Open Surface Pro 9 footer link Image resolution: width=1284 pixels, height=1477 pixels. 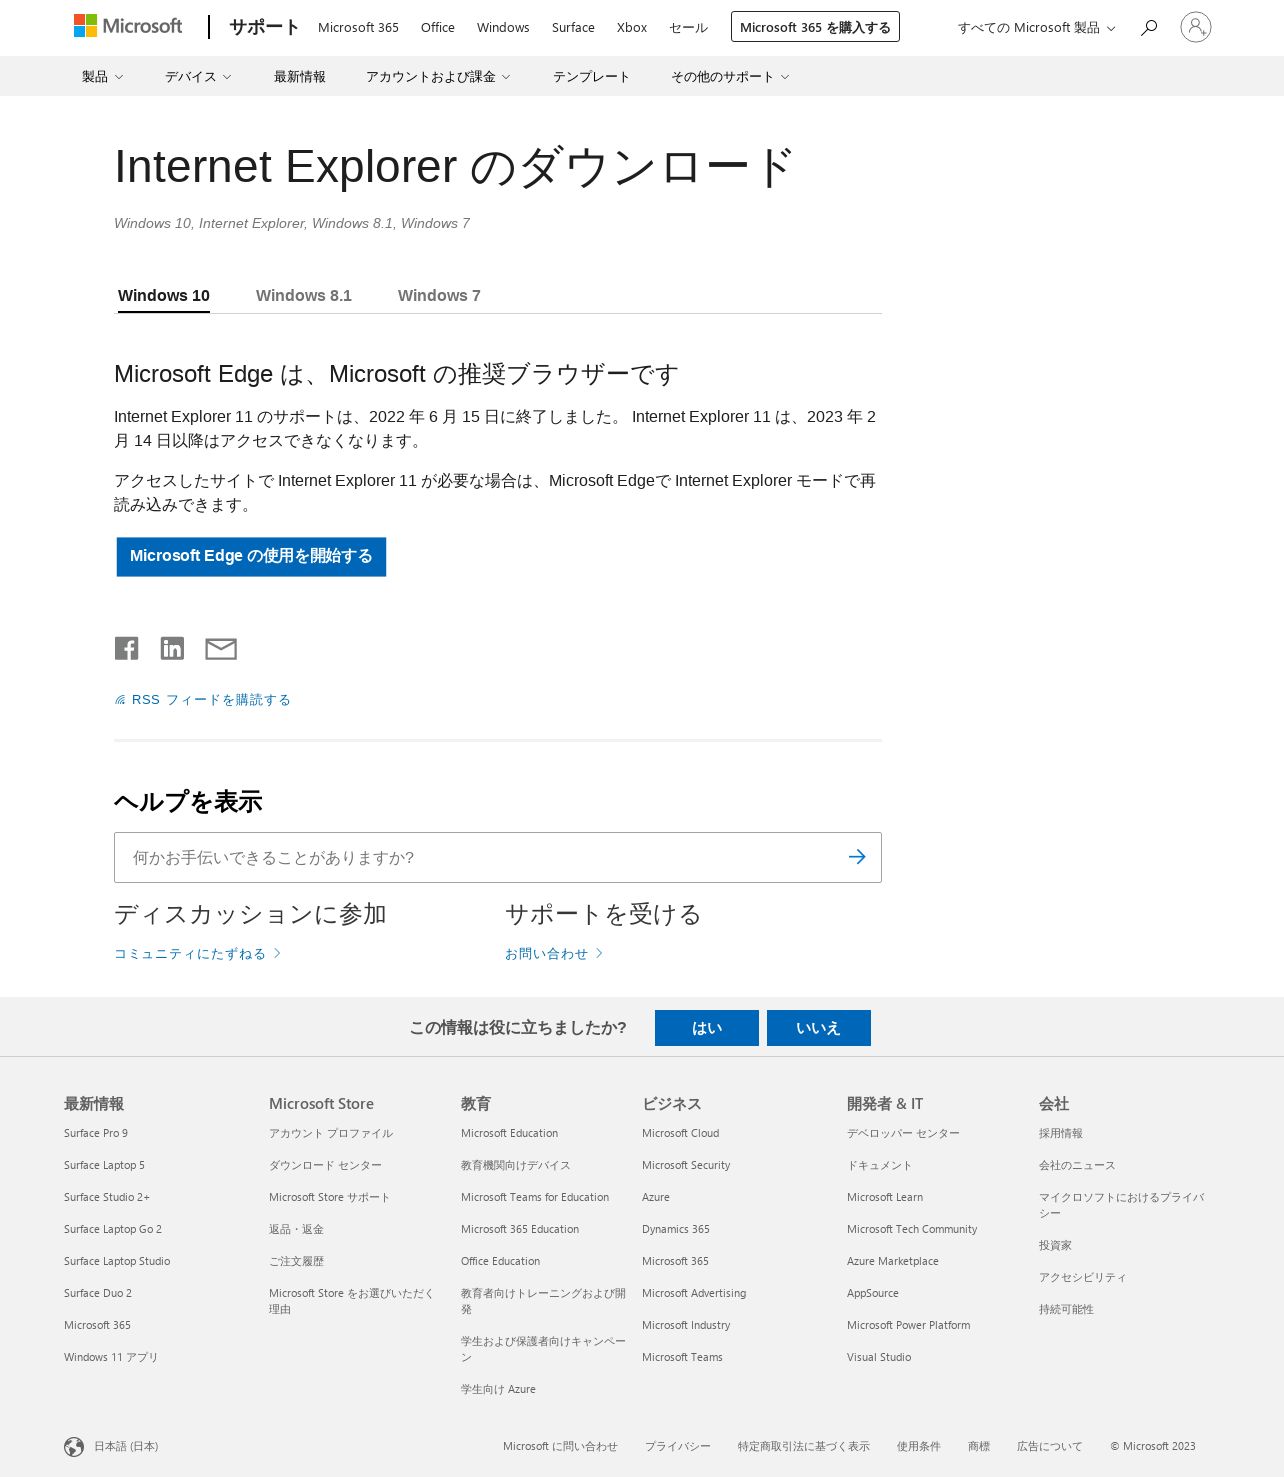point(96,1133)
